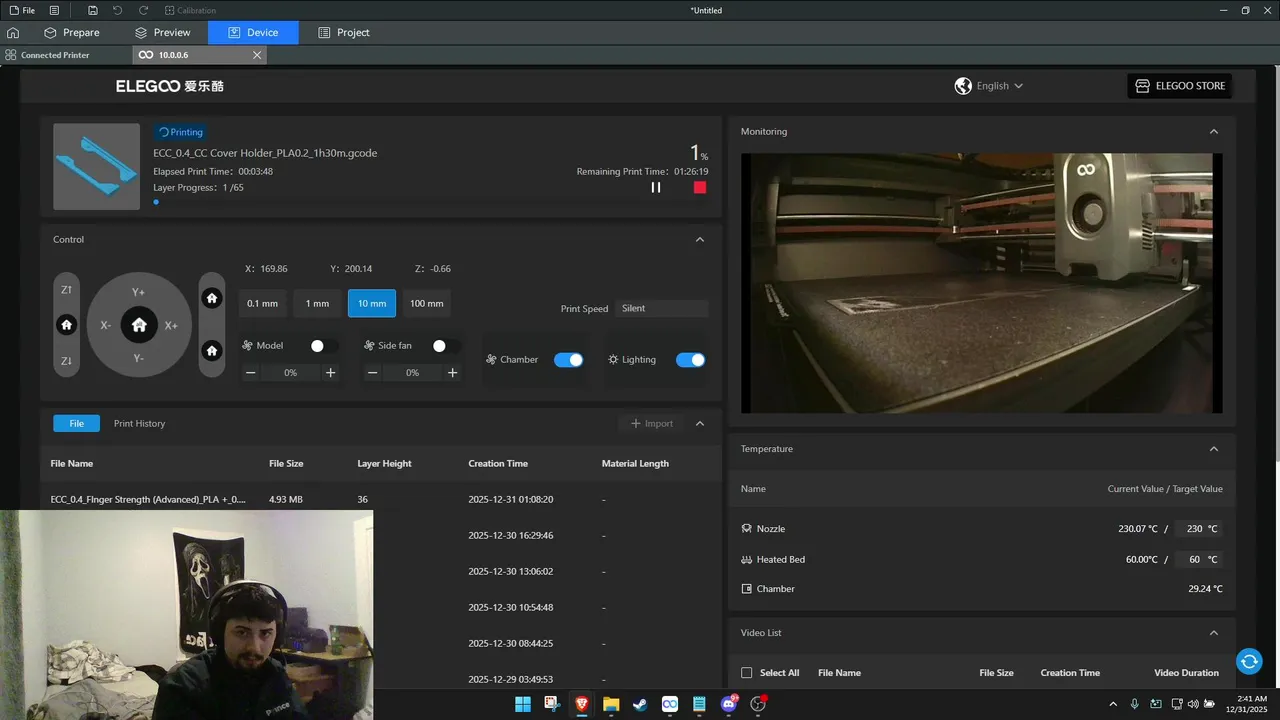Screen dimensions: 1280x720
Task: Switch to the Project tab
Action: (x=343, y=33)
